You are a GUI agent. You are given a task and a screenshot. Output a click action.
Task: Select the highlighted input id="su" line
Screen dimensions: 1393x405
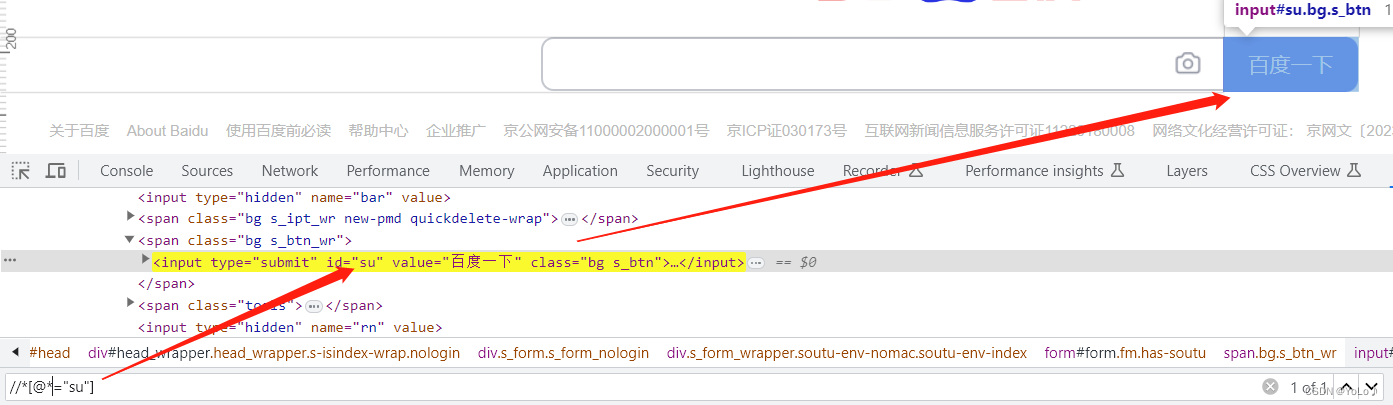448,262
